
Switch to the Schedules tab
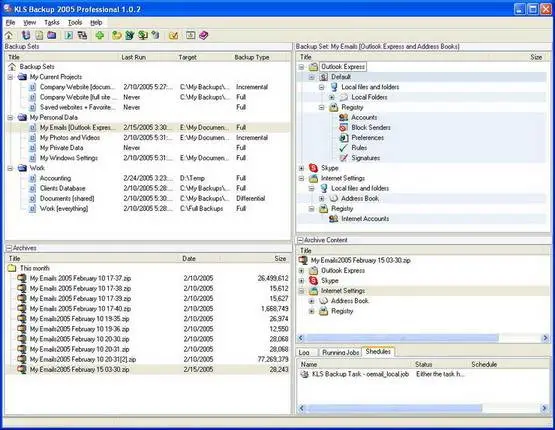pyautogui.click(x=378, y=351)
